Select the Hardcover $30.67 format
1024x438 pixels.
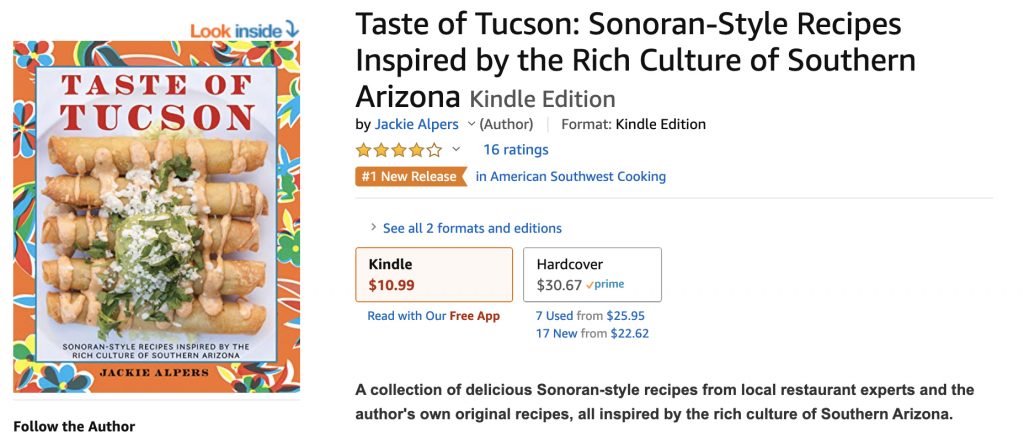click(x=592, y=274)
